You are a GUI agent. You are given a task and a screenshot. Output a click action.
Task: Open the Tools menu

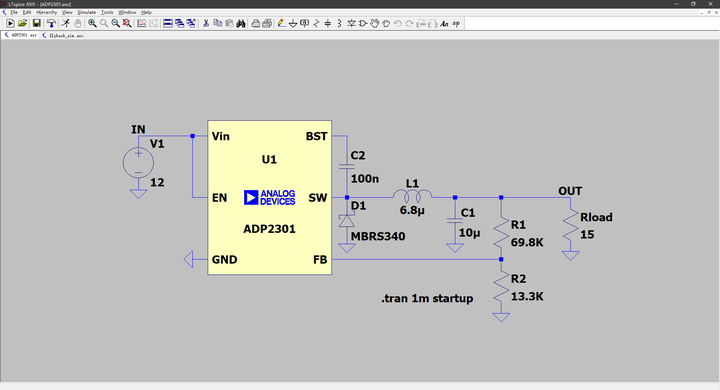(107, 12)
